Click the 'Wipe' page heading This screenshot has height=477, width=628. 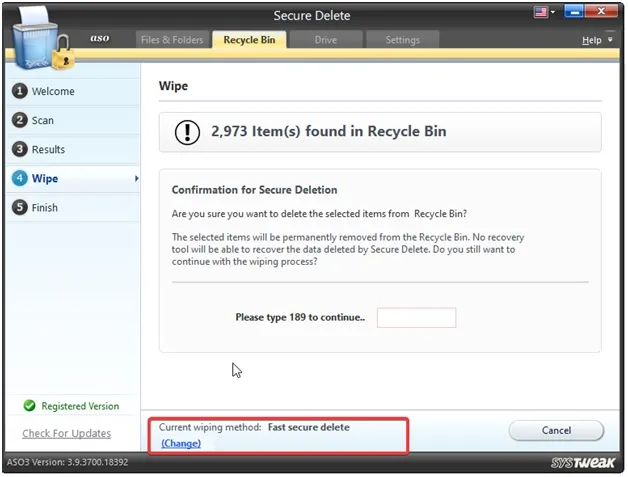(x=173, y=86)
